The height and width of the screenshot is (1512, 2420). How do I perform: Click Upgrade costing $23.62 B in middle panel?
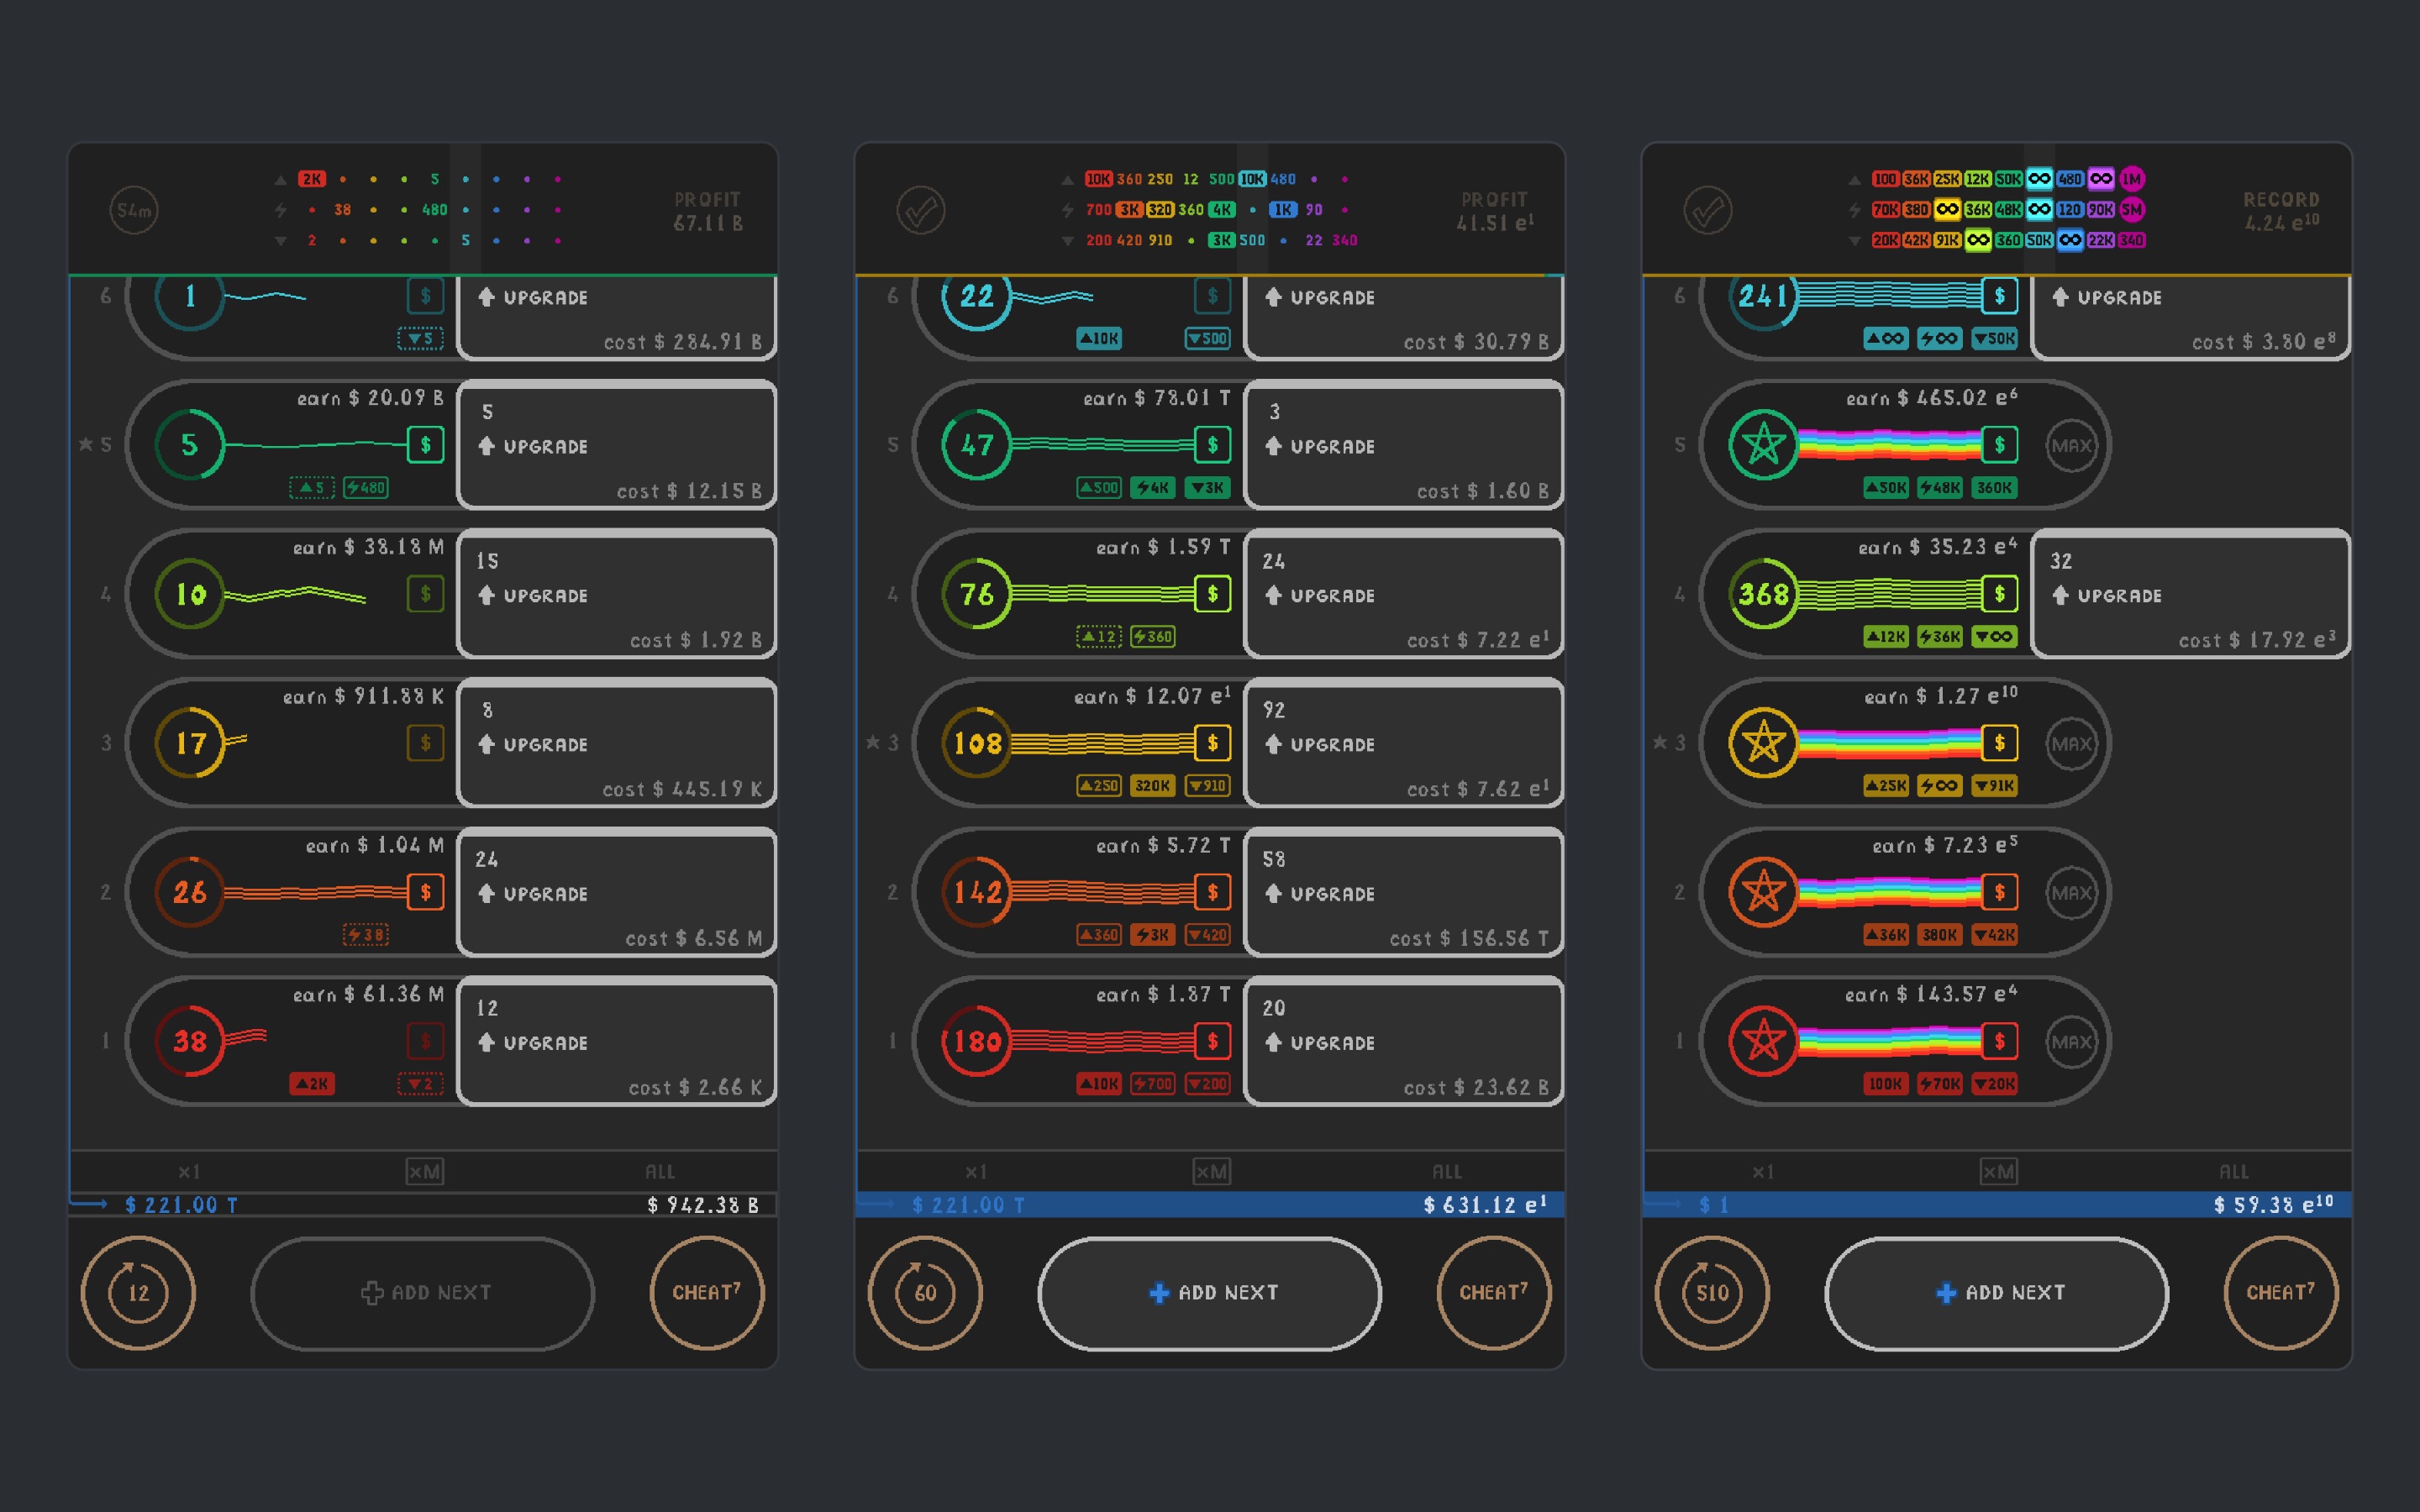tap(1404, 1041)
